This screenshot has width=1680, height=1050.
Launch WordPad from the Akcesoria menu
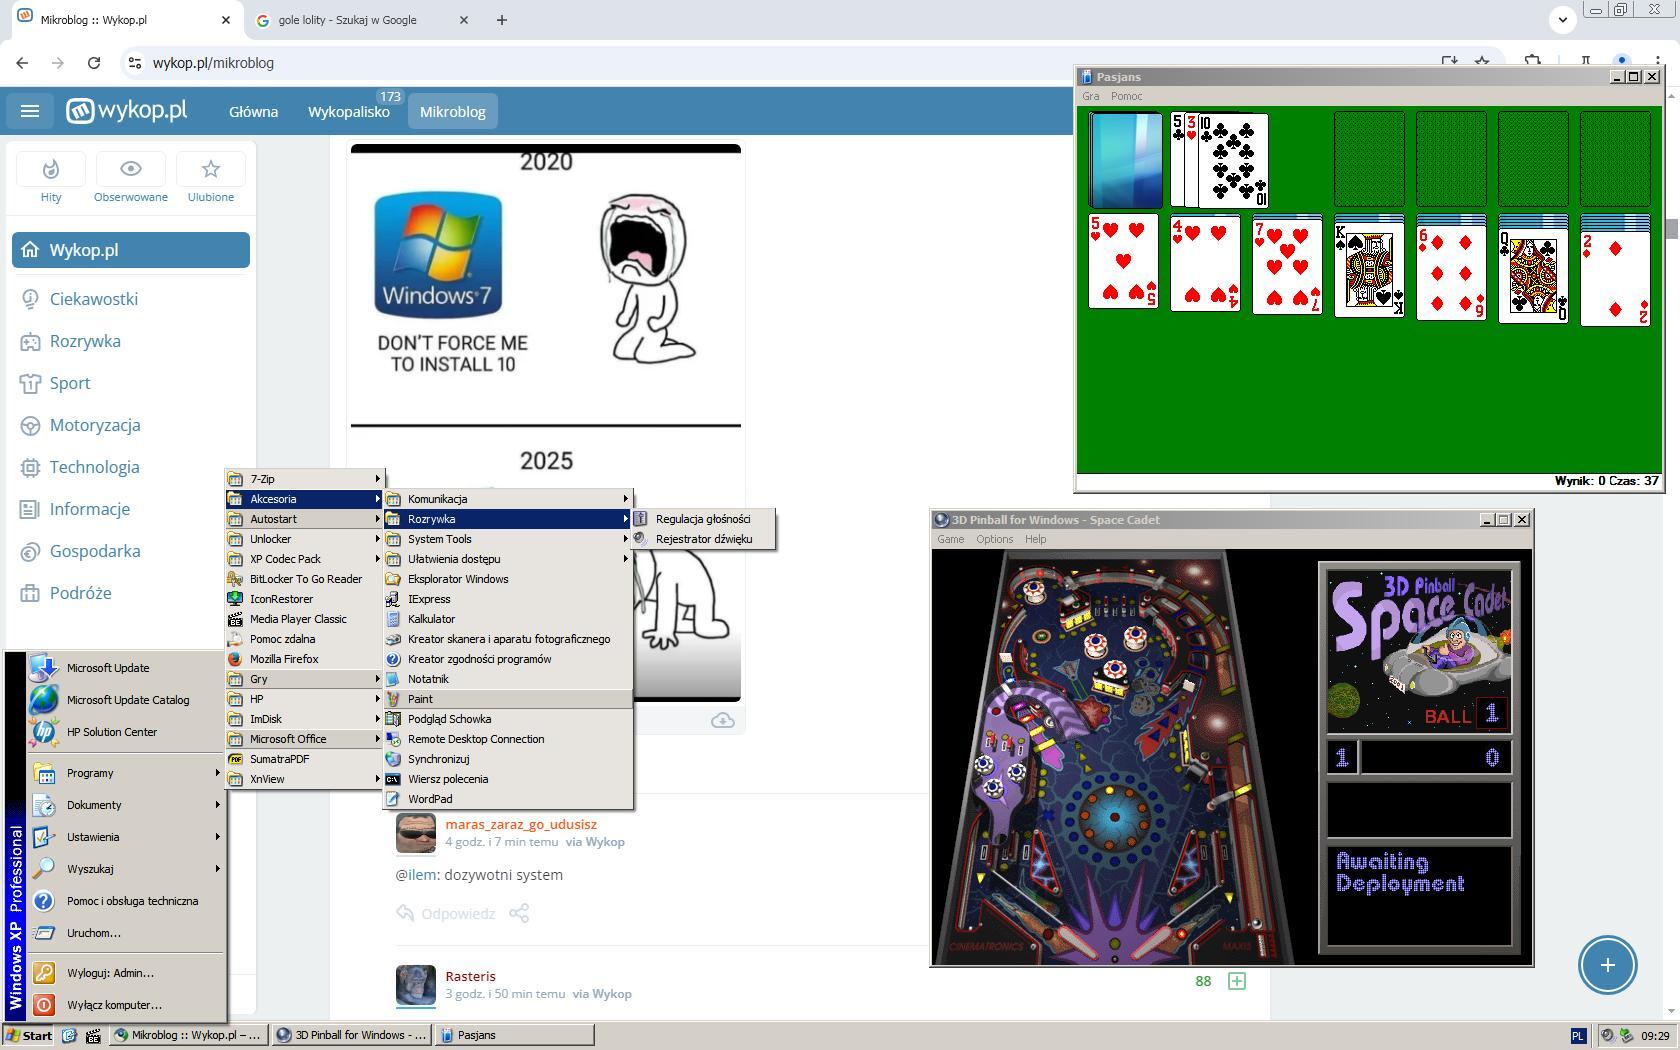point(508,799)
